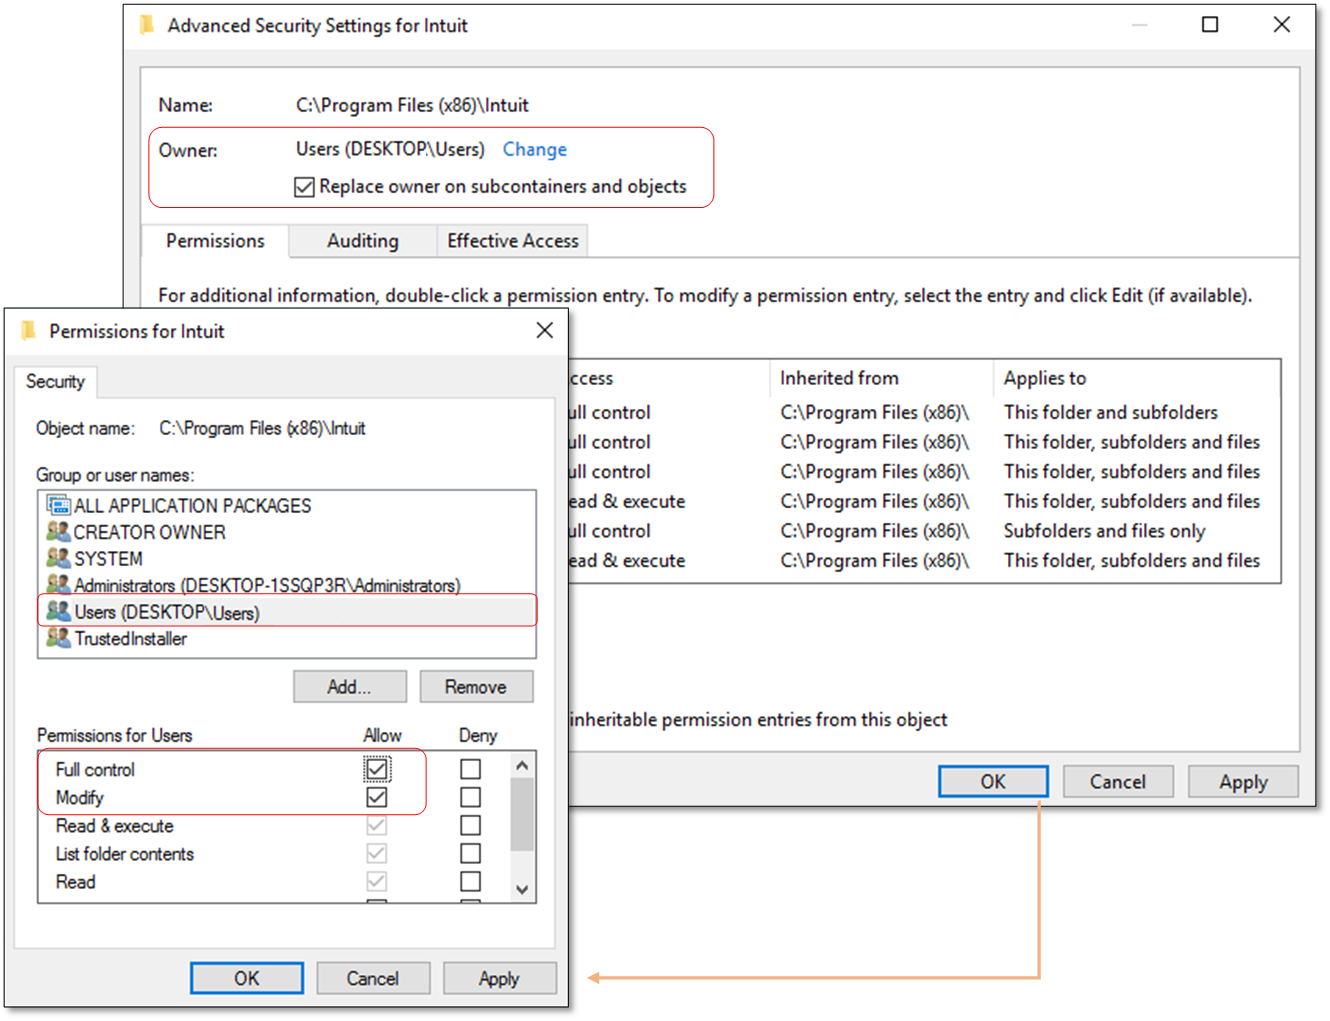Screen dimensions: 1330x1021
Task: Click Allow checkbox for Read permission
Action: tap(377, 881)
